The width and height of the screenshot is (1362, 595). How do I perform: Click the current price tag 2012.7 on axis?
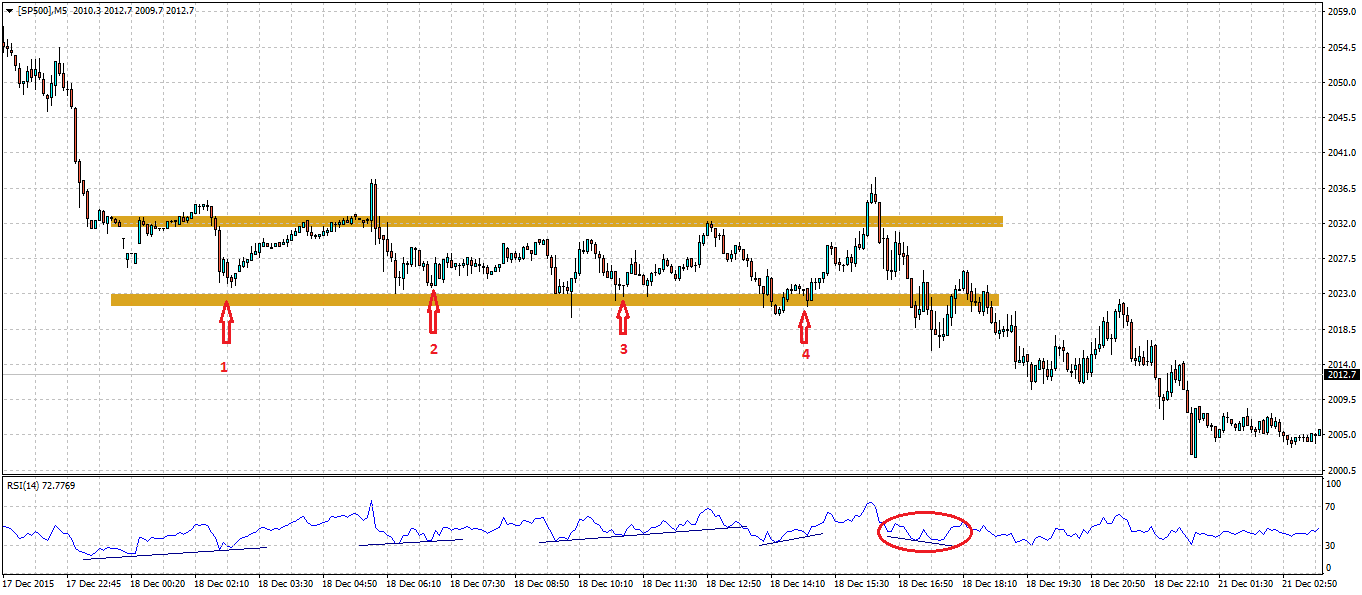click(x=1340, y=374)
